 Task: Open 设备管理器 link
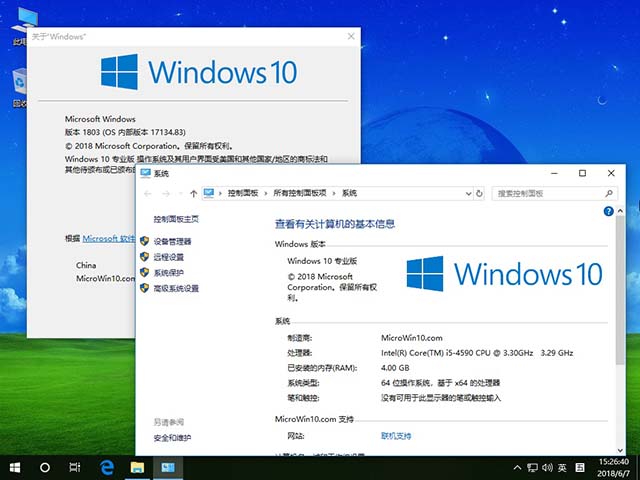point(172,242)
